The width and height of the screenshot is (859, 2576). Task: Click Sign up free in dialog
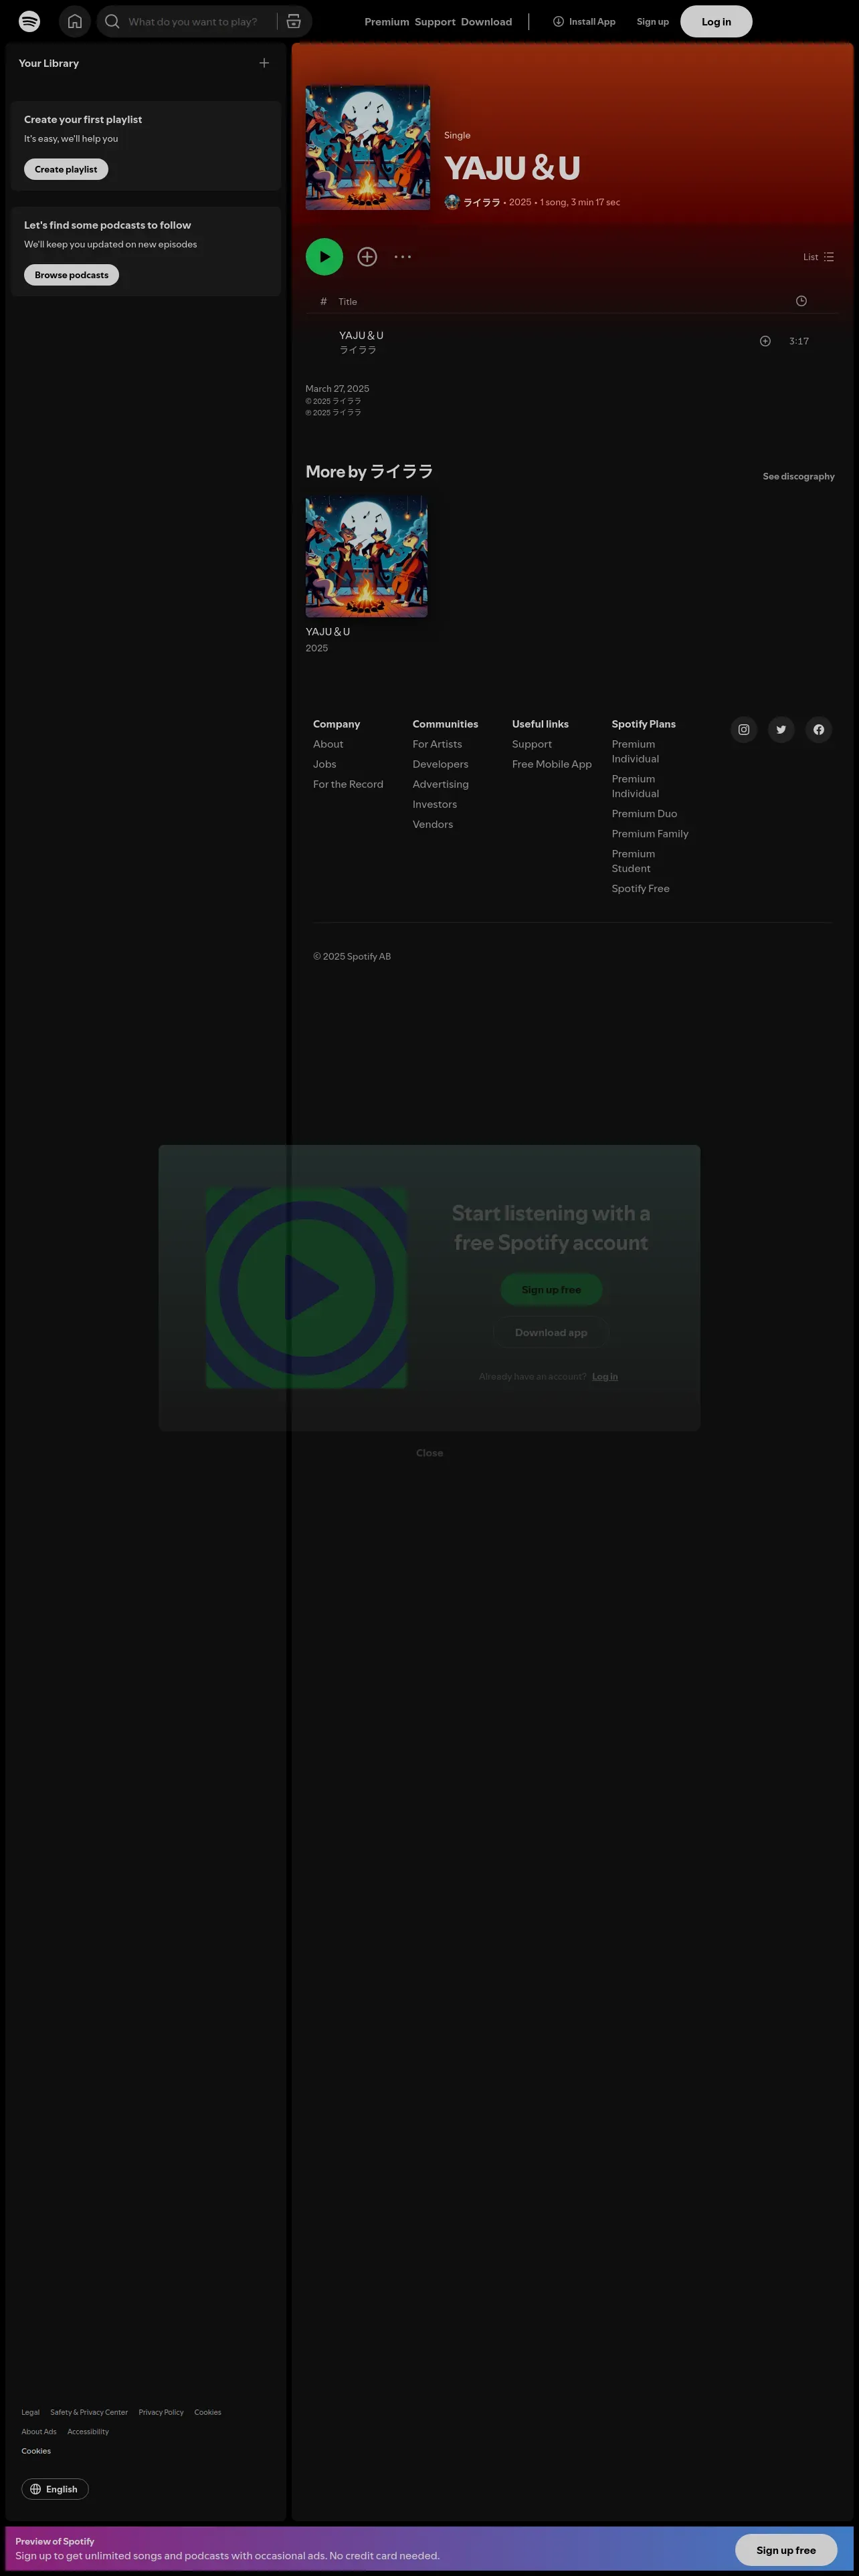pos(551,1290)
